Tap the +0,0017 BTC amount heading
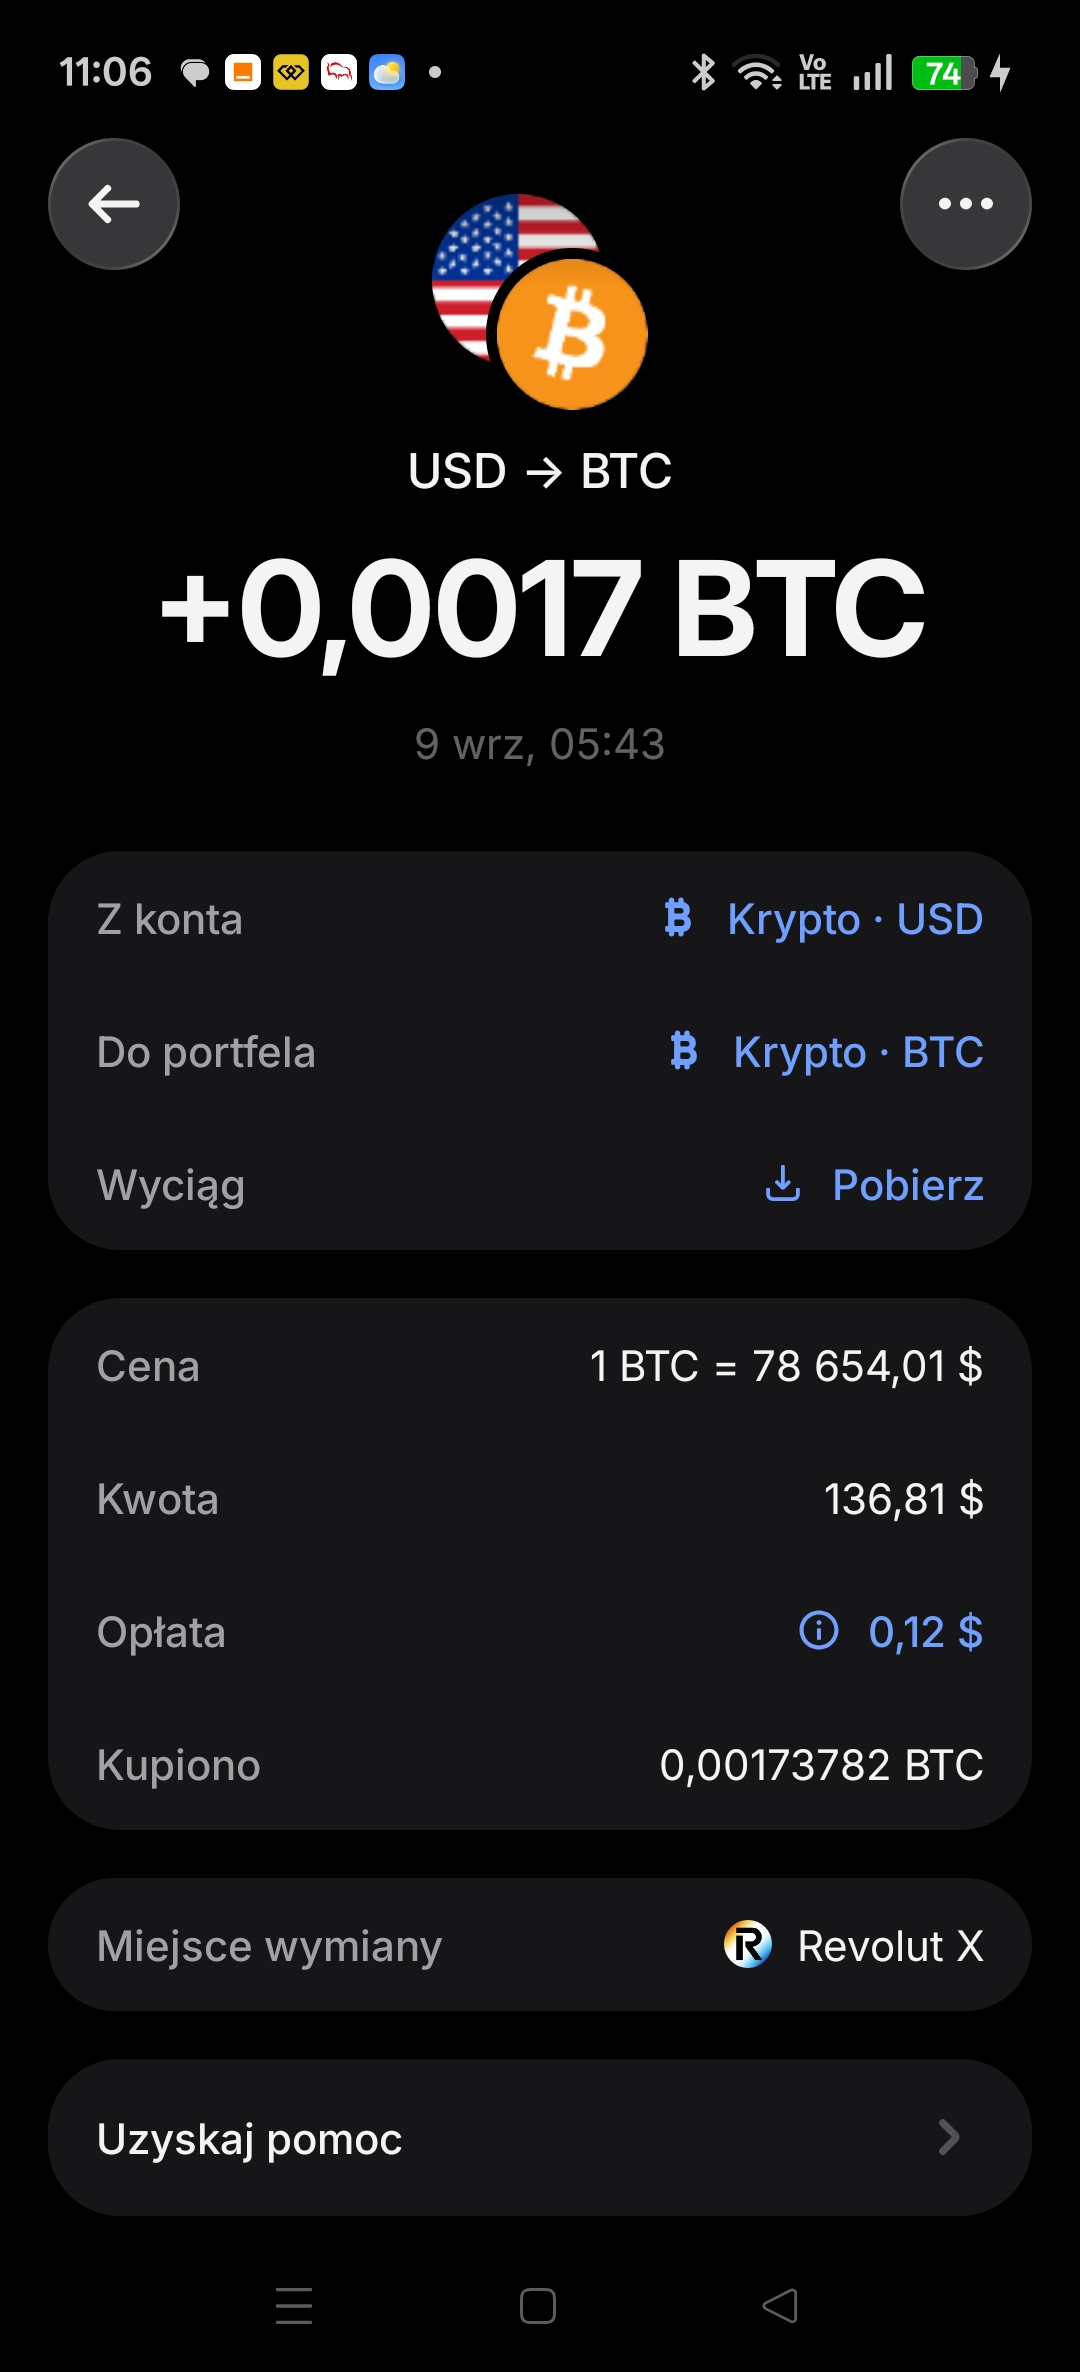The image size is (1080, 2372). click(542, 609)
